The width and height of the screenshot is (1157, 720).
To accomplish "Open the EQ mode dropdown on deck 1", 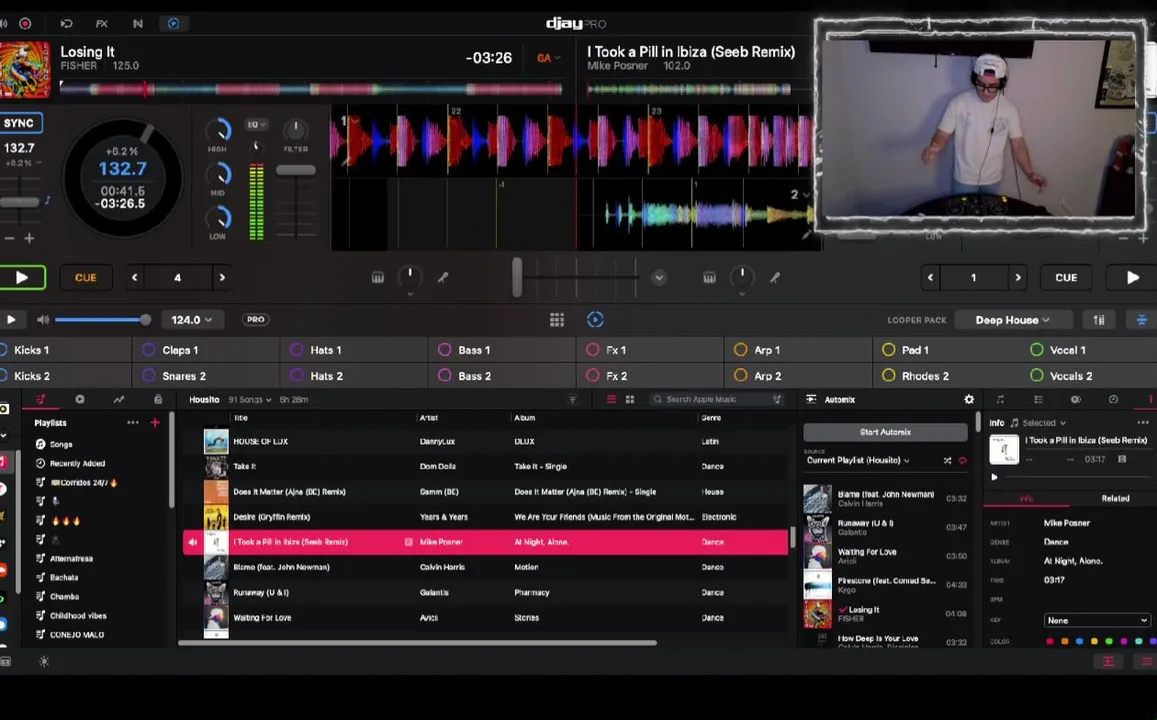I will (257, 125).
